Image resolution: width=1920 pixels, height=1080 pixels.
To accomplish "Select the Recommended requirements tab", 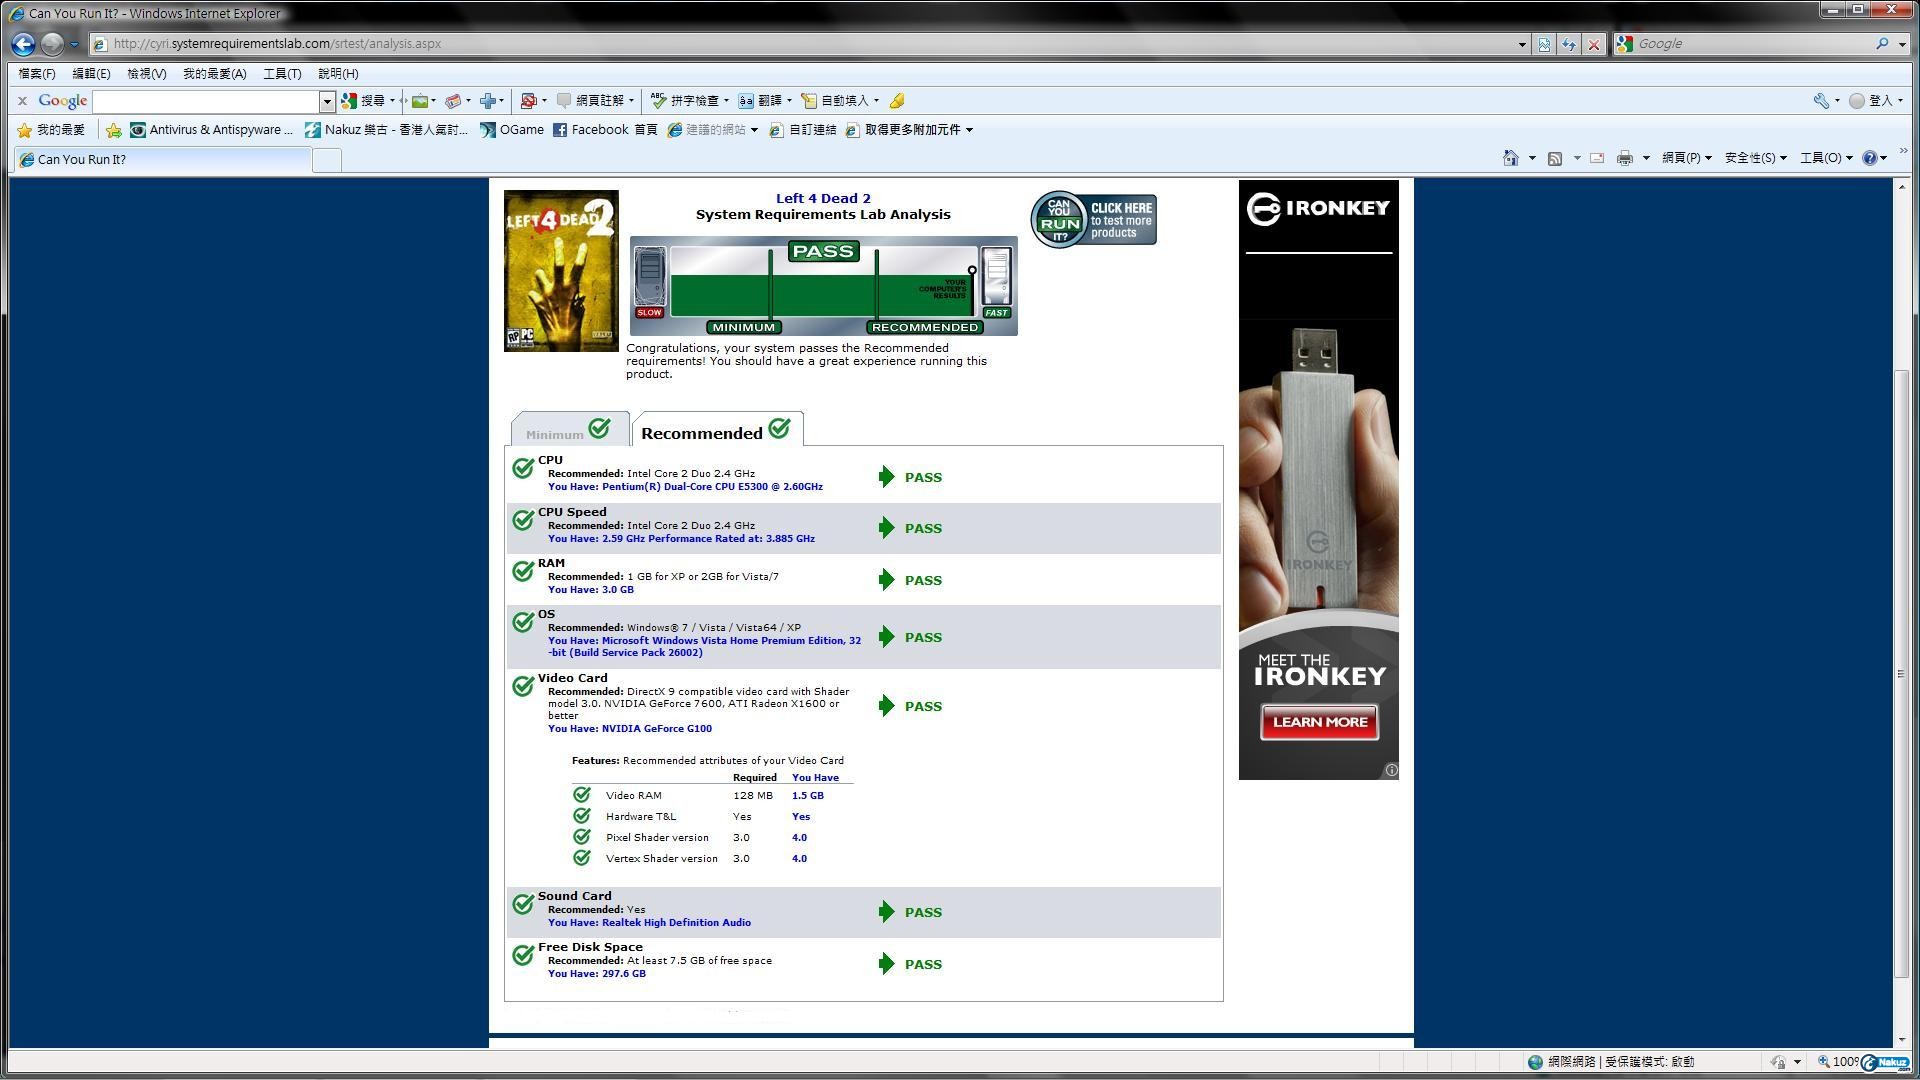I will 716,432.
